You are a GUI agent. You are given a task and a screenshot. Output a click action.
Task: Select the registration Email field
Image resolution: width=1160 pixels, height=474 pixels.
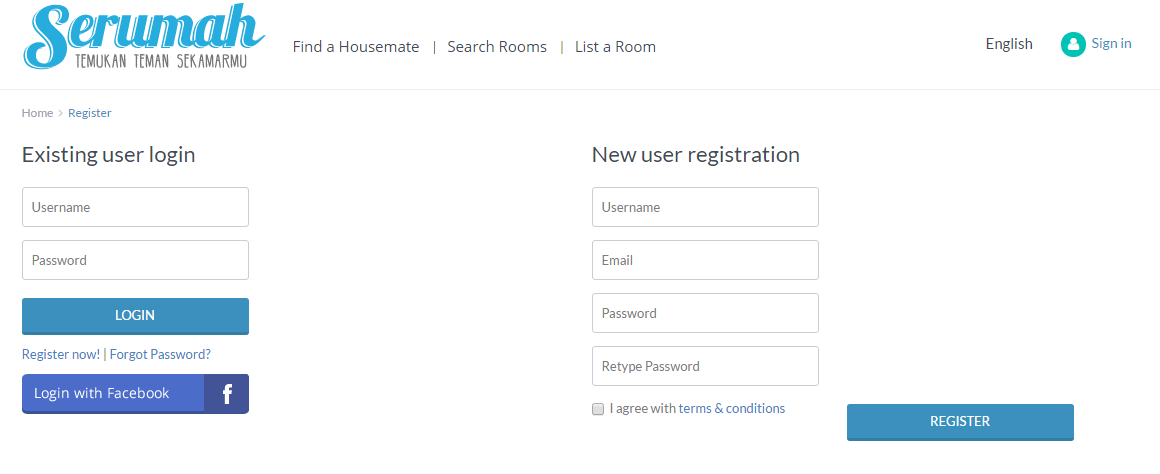point(705,260)
